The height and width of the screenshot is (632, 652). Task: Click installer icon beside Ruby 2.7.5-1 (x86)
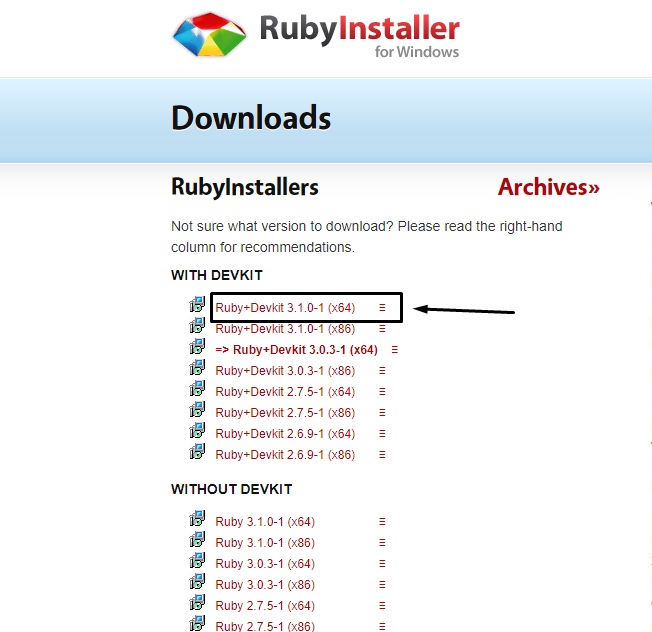pos(198,623)
